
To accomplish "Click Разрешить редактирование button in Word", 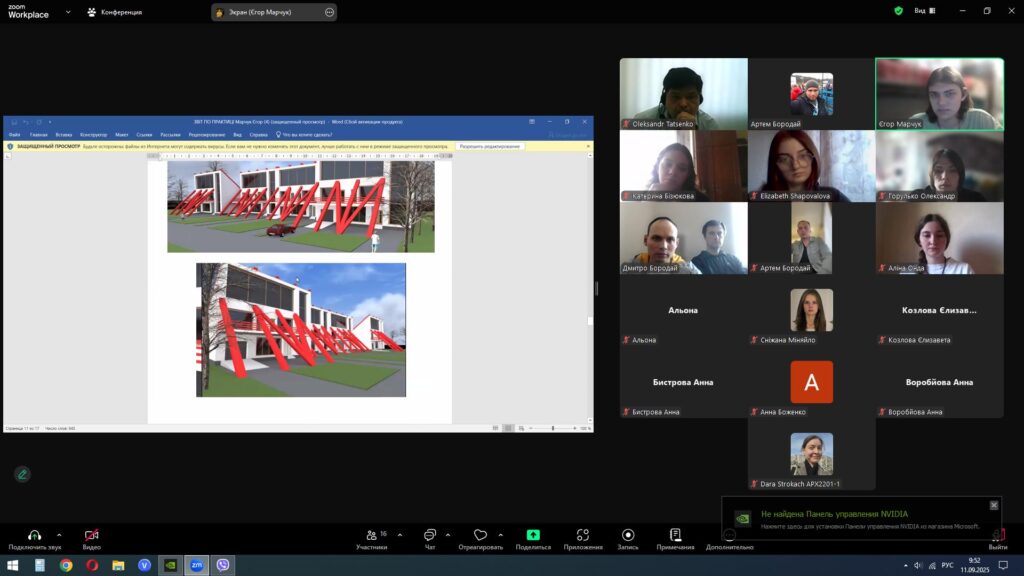I will coord(489,146).
